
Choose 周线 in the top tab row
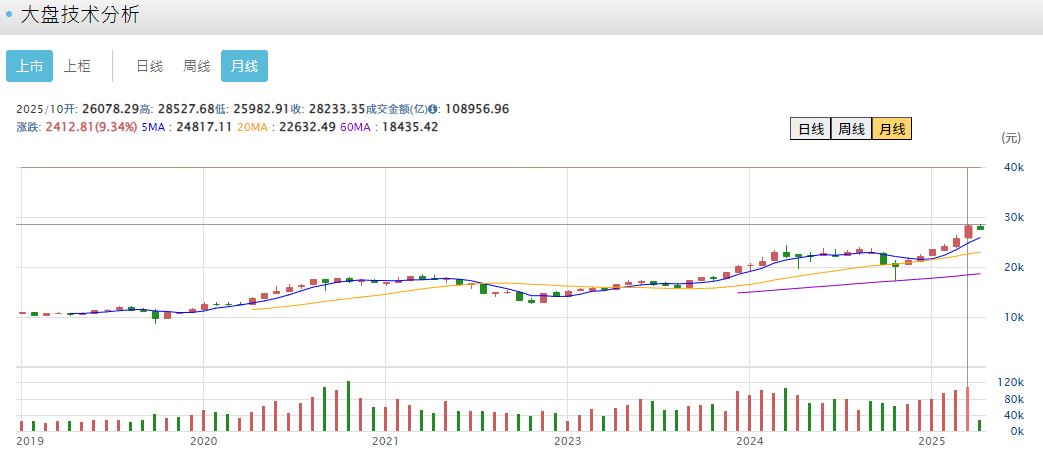pyautogui.click(x=196, y=66)
